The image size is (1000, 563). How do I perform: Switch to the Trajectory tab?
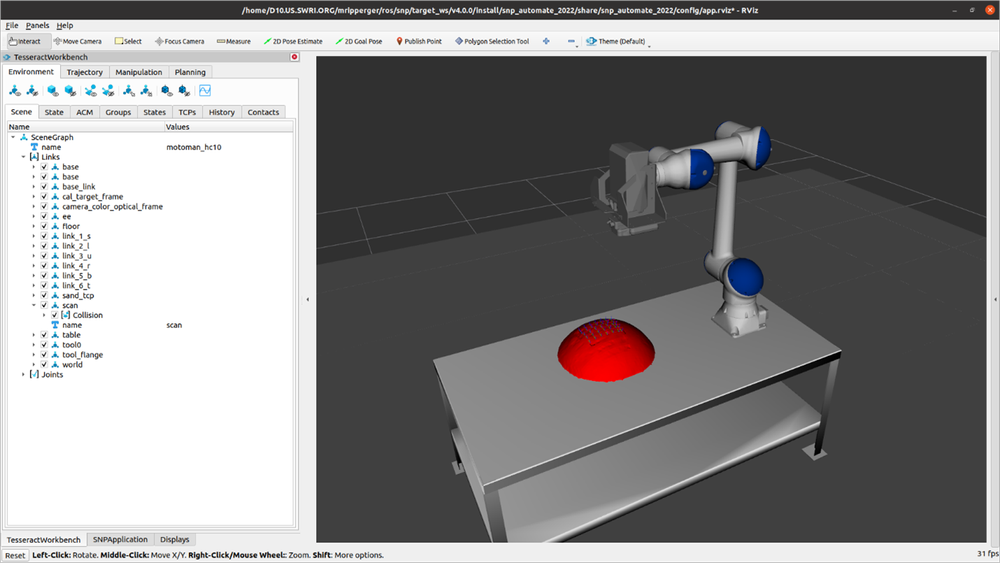85,72
